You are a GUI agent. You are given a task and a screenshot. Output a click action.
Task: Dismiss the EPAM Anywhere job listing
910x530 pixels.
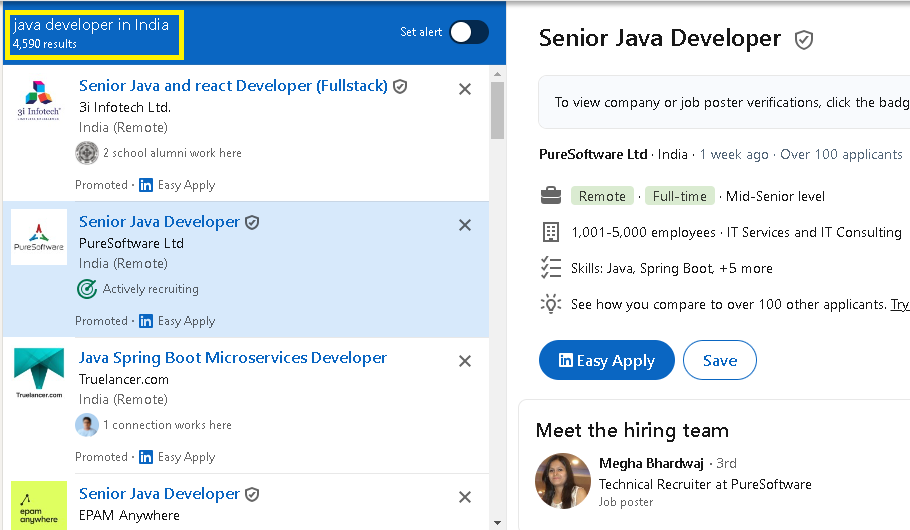tap(465, 497)
